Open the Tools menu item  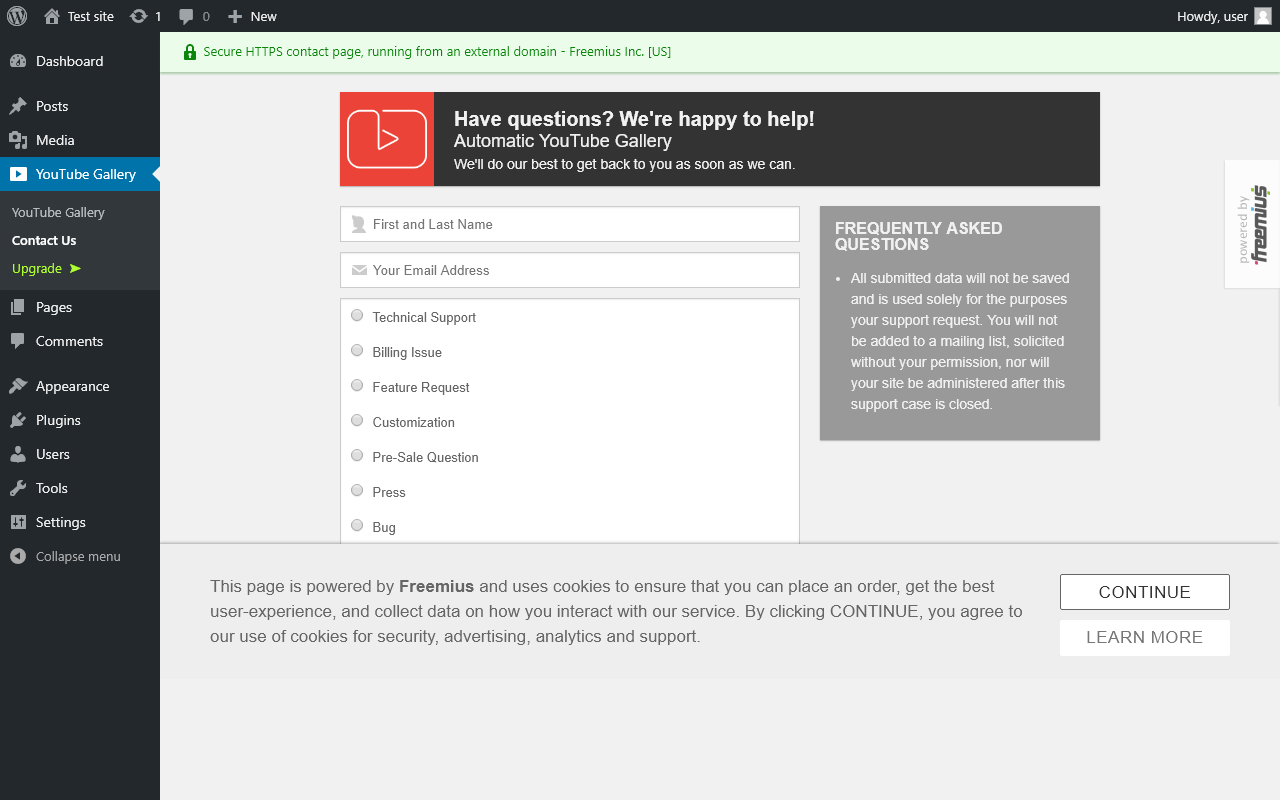pos(80,488)
